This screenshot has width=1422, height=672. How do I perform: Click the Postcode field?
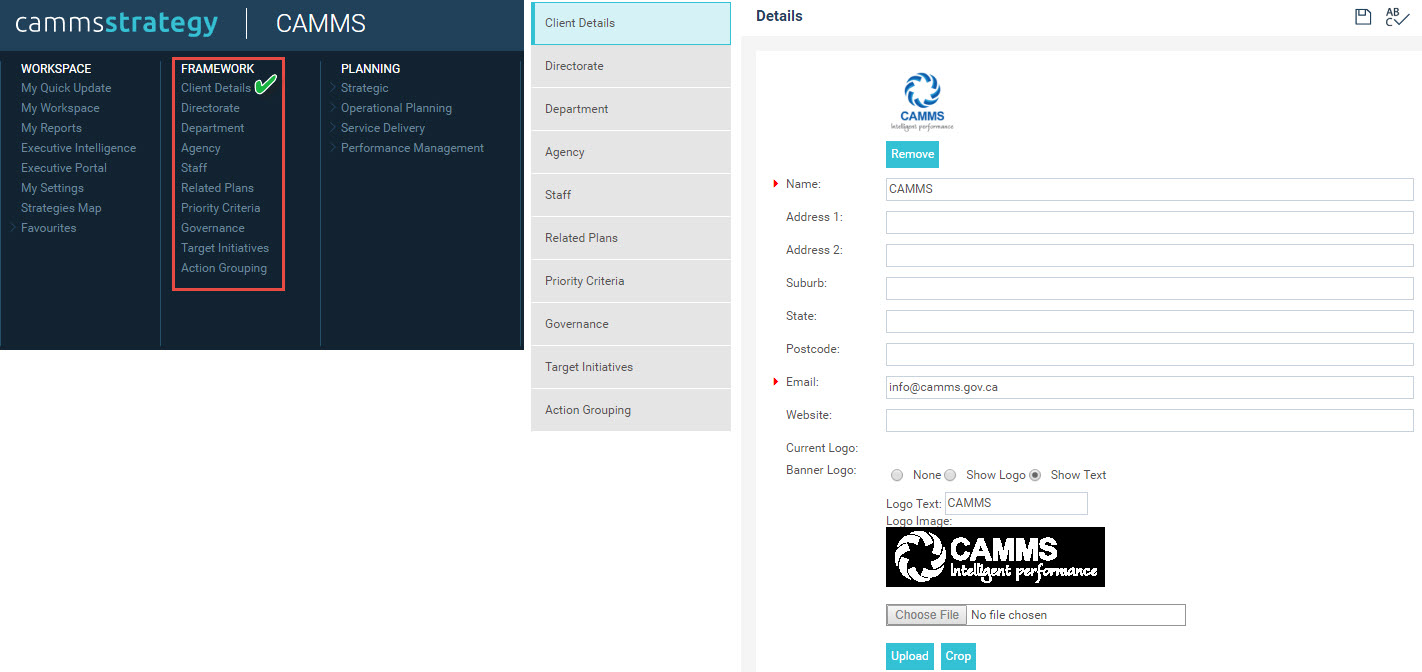1150,354
